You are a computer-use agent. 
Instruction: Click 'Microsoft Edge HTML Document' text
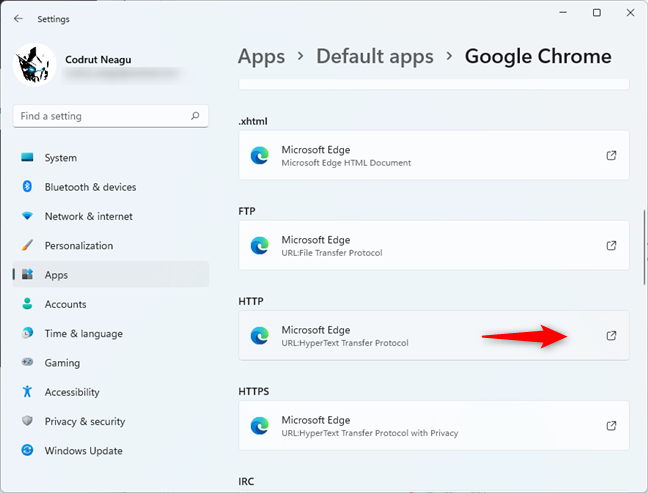pos(346,163)
